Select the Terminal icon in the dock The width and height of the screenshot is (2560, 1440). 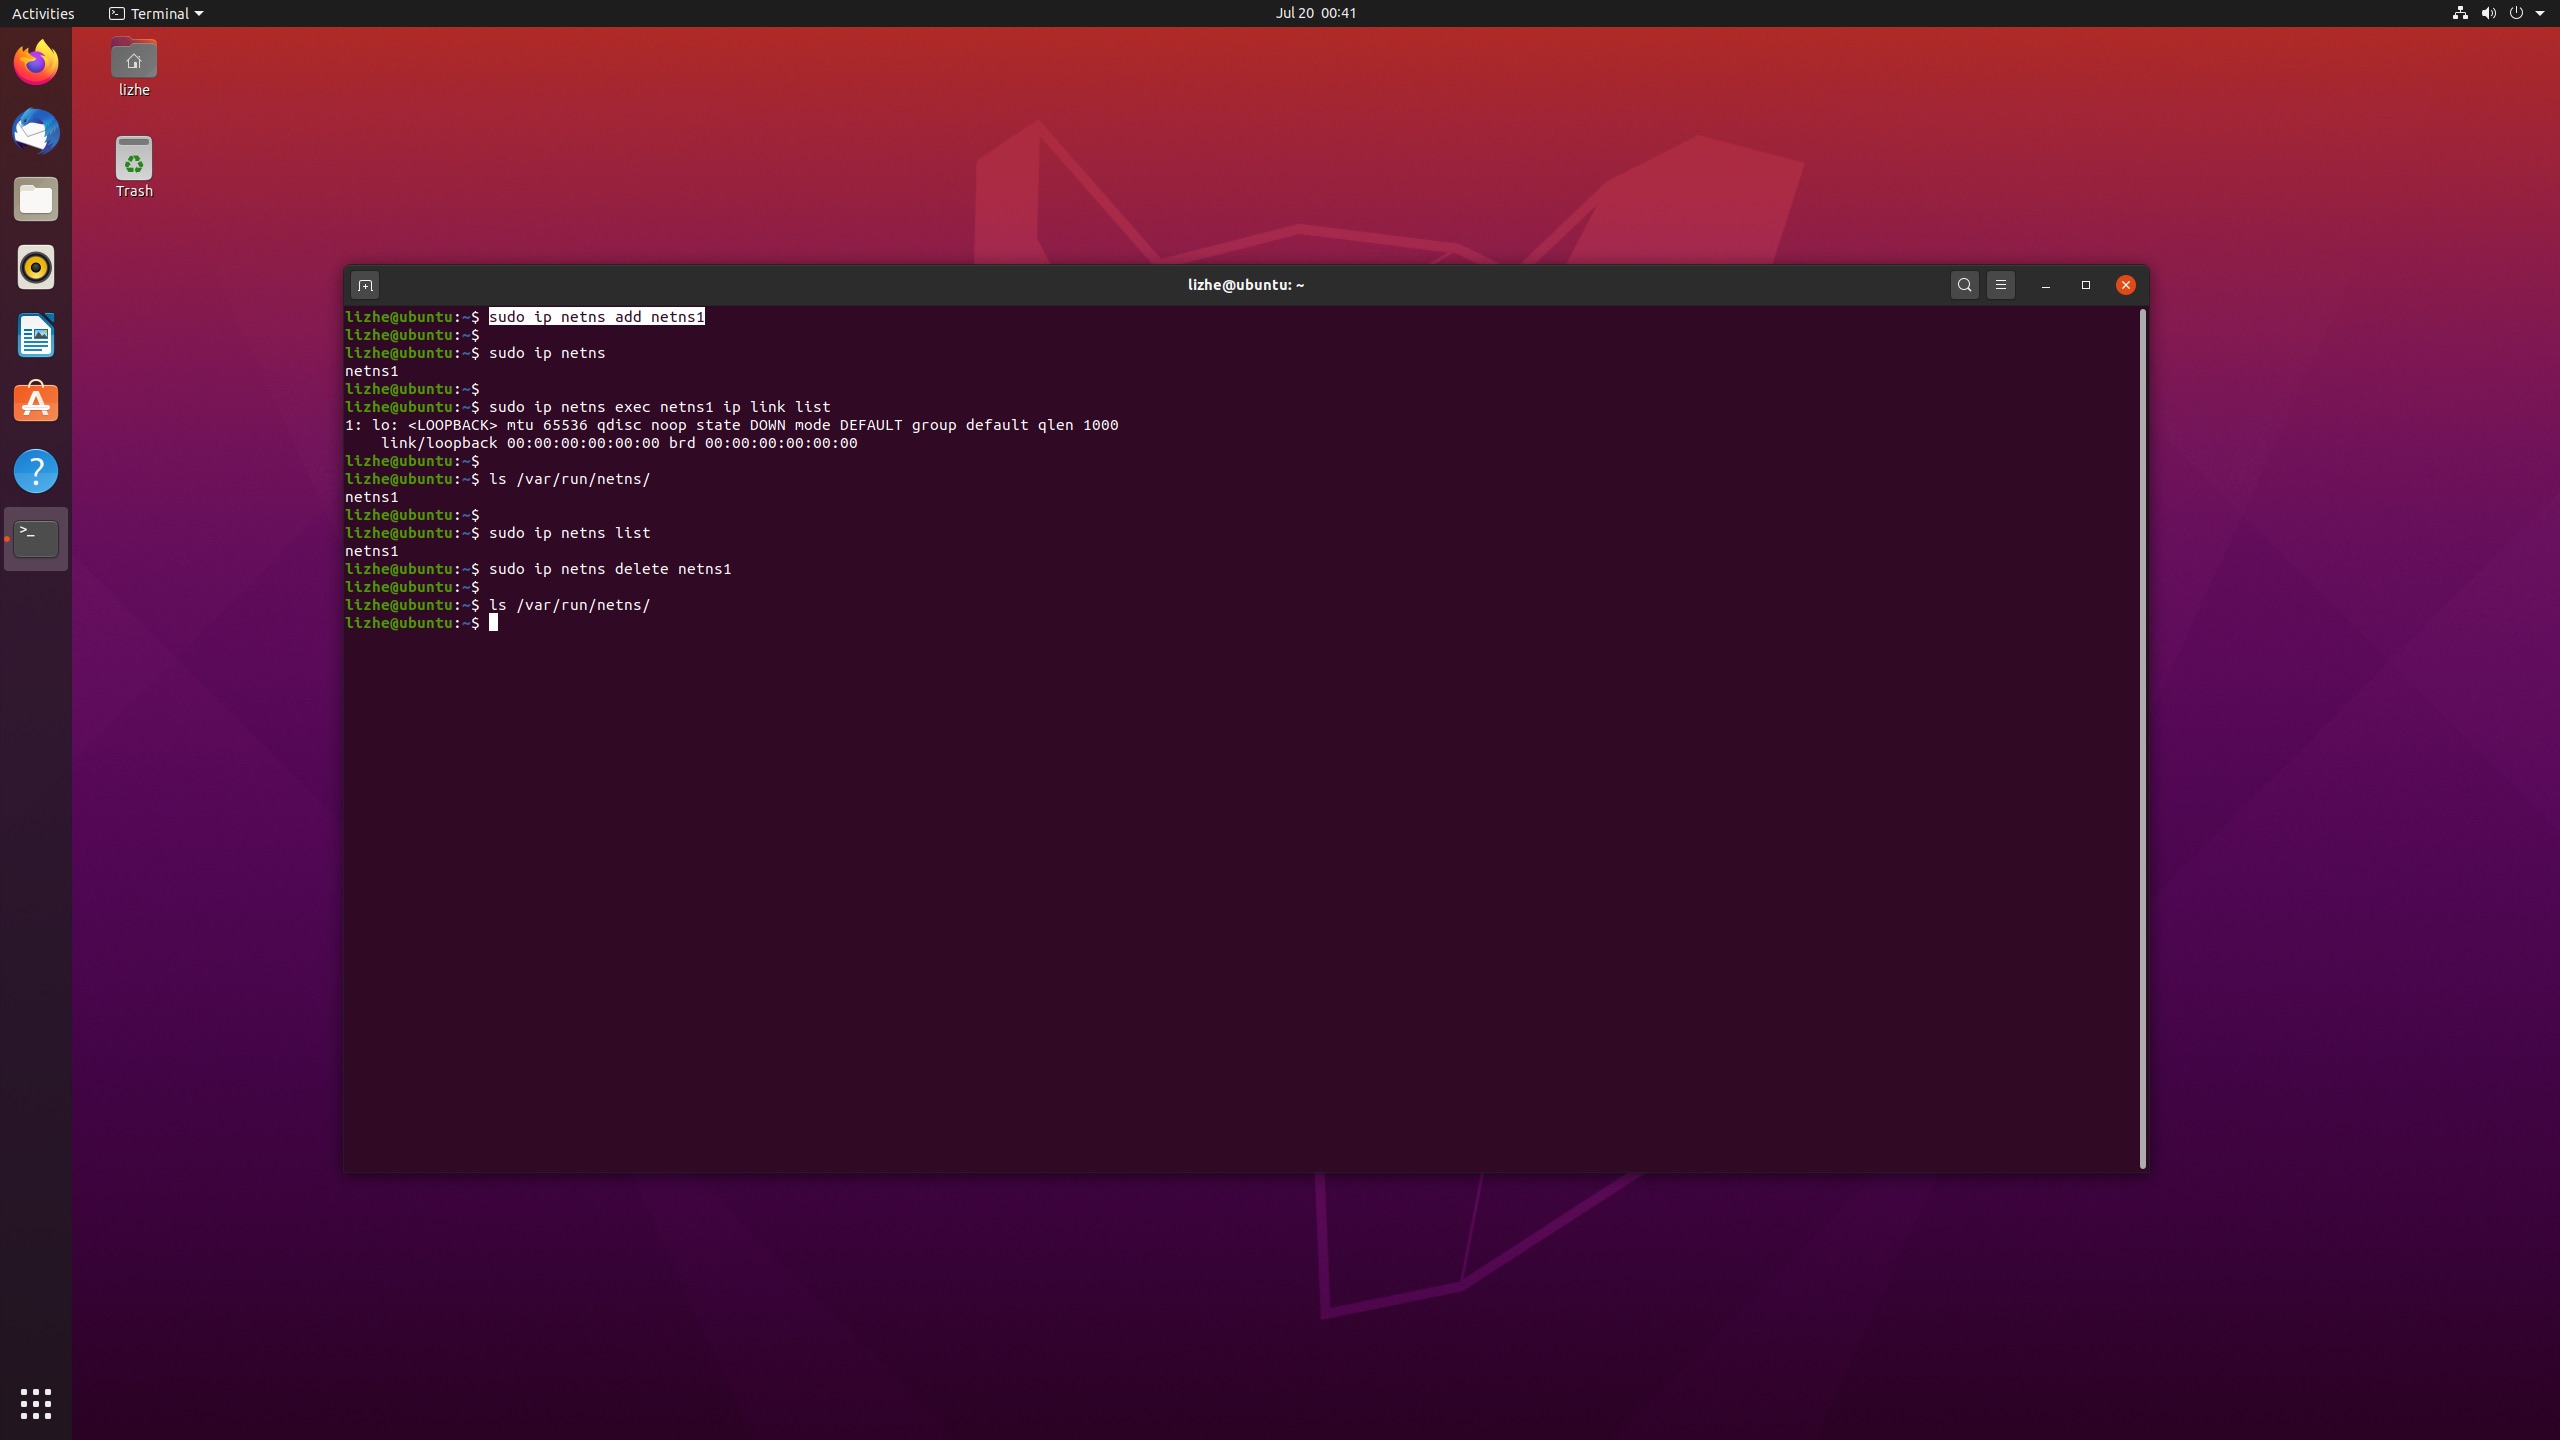coord(36,539)
